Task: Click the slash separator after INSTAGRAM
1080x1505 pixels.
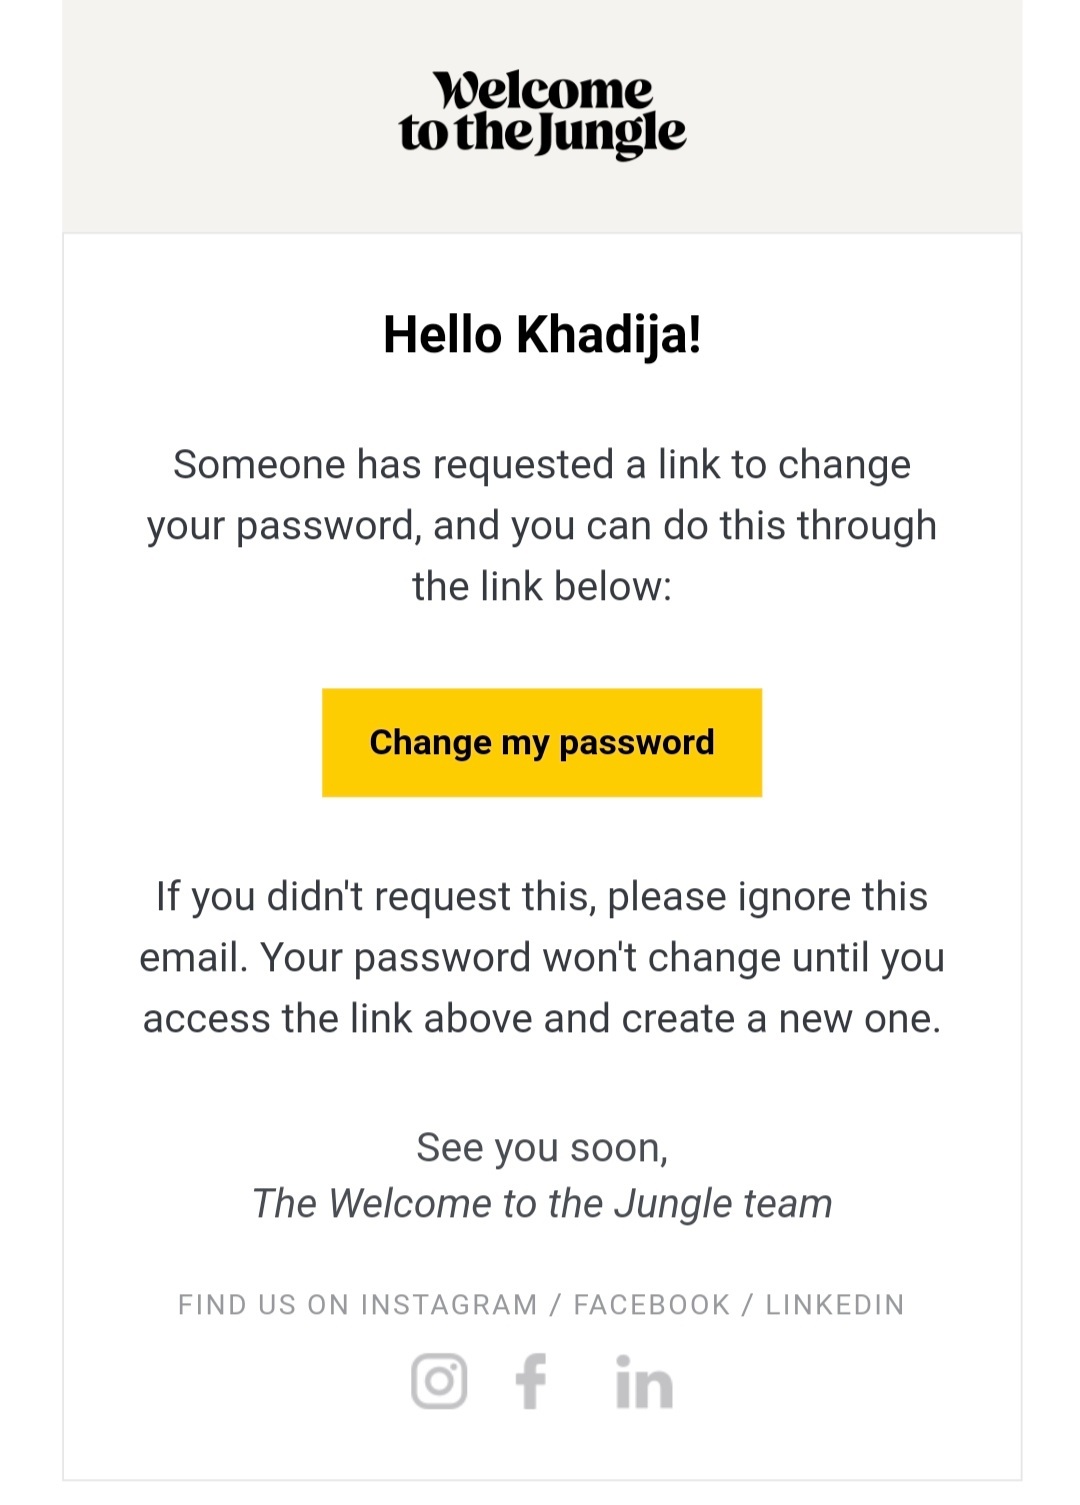Action: (555, 1305)
